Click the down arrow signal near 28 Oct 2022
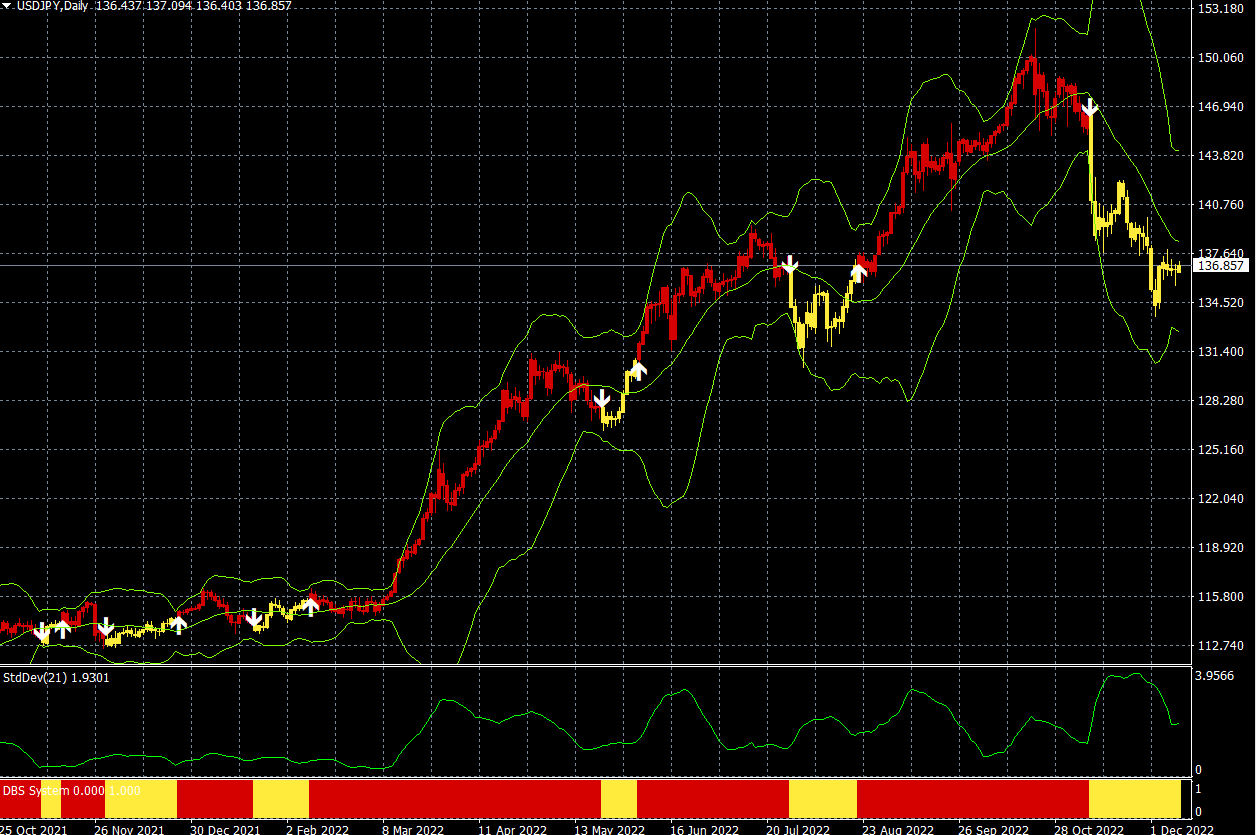 (x=1090, y=107)
